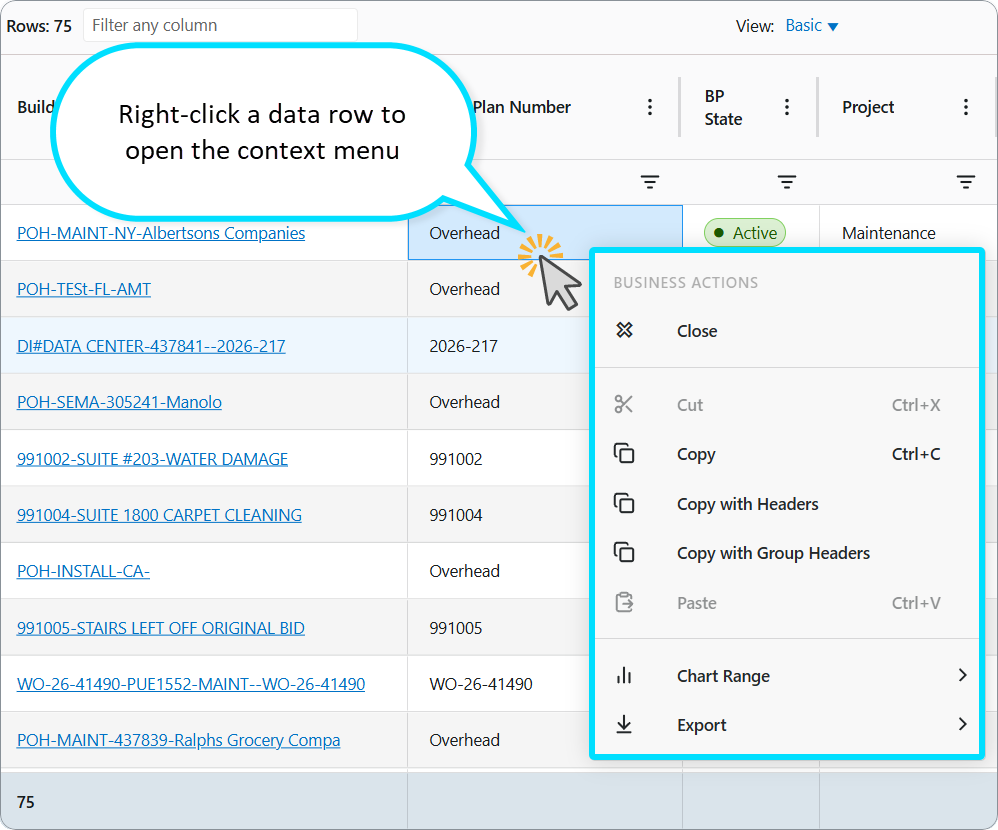Open the Chart Range menu item
Screen dimensions: 998x830
coord(787,675)
